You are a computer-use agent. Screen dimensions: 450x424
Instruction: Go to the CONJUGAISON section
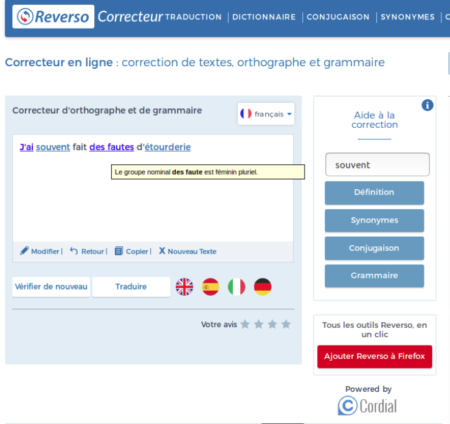tap(338, 17)
